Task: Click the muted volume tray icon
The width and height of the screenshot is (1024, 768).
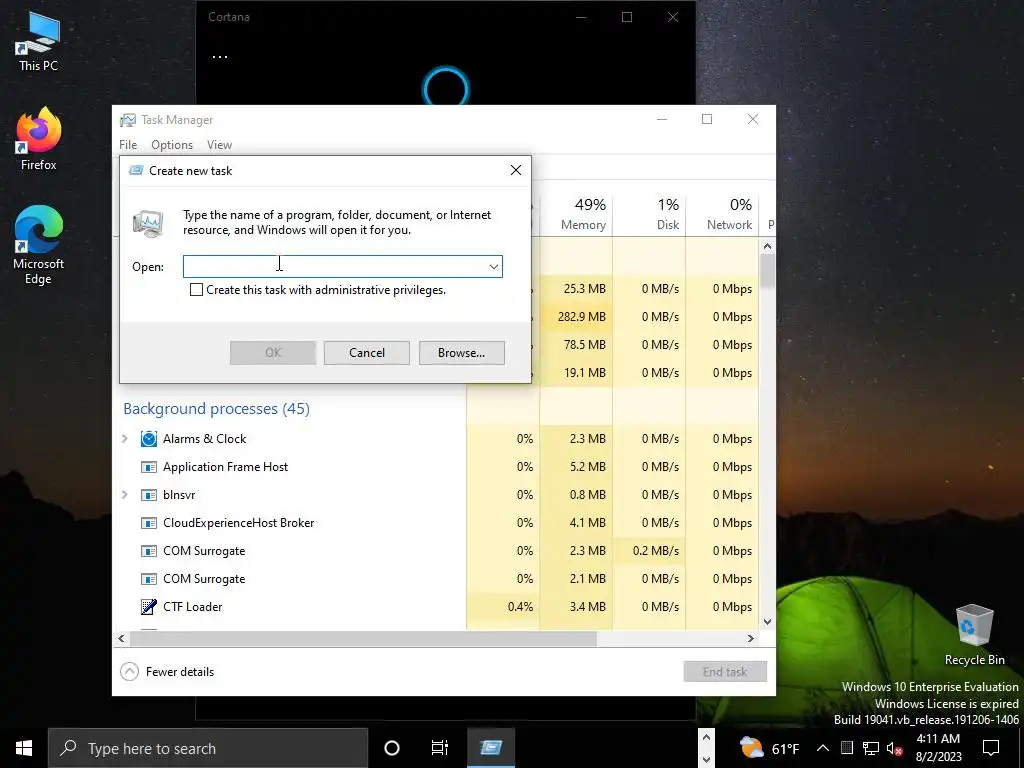Action: [x=894, y=748]
